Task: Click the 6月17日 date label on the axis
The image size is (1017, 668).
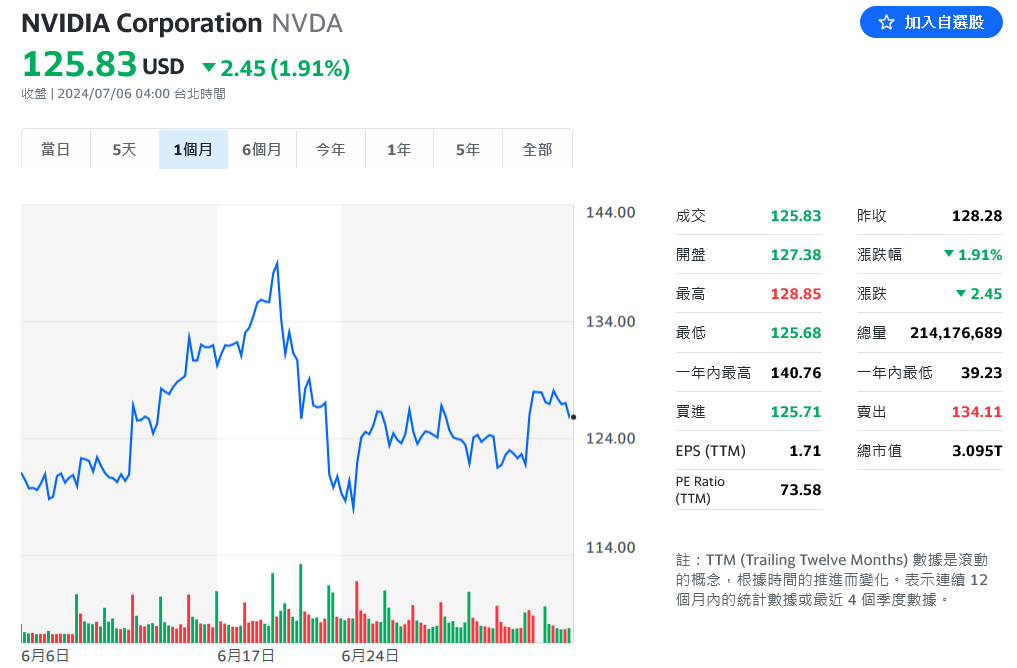Action: tap(246, 656)
